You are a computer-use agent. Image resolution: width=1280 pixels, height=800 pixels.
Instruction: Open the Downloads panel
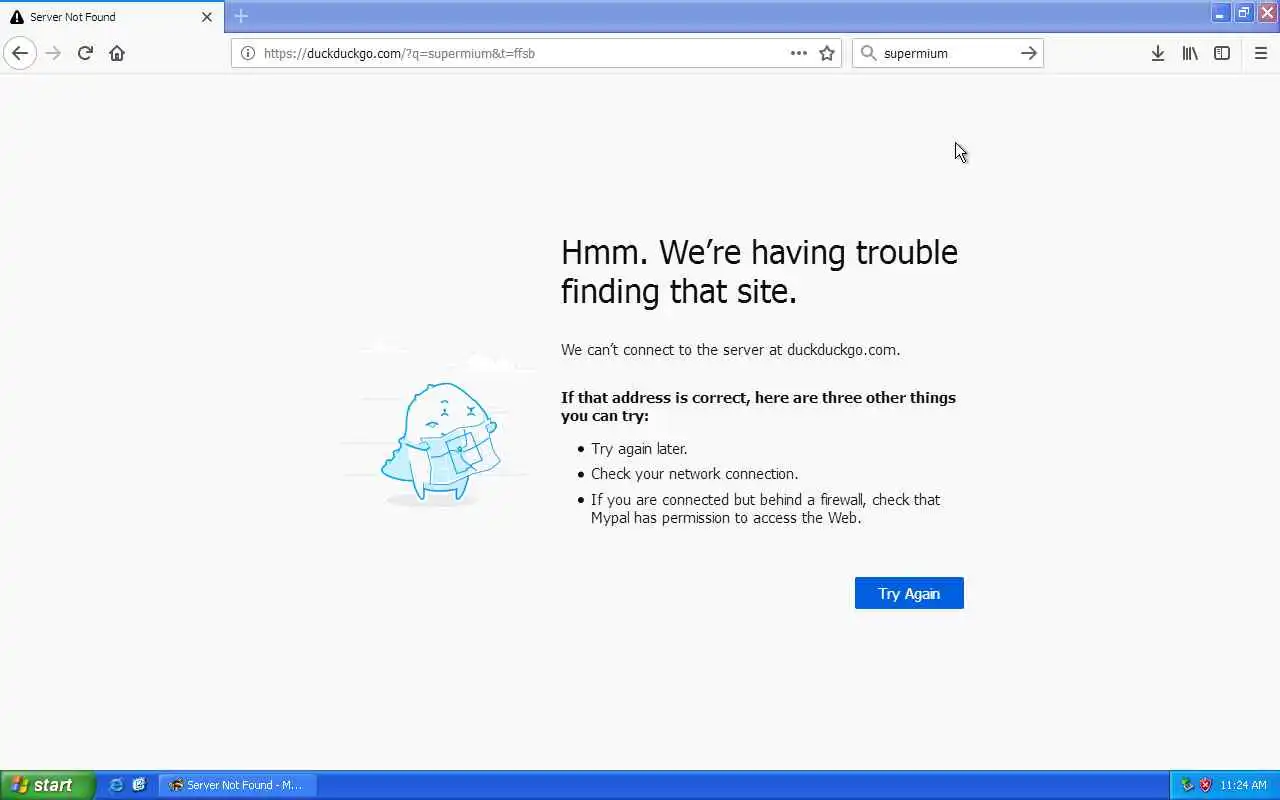(1157, 53)
